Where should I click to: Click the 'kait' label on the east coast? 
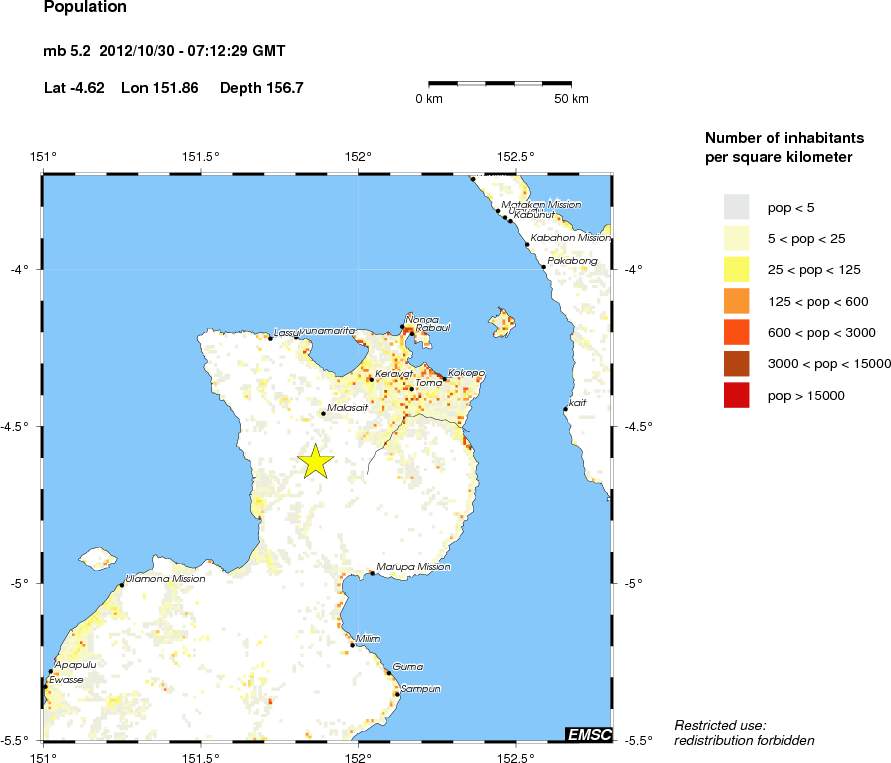point(577,403)
